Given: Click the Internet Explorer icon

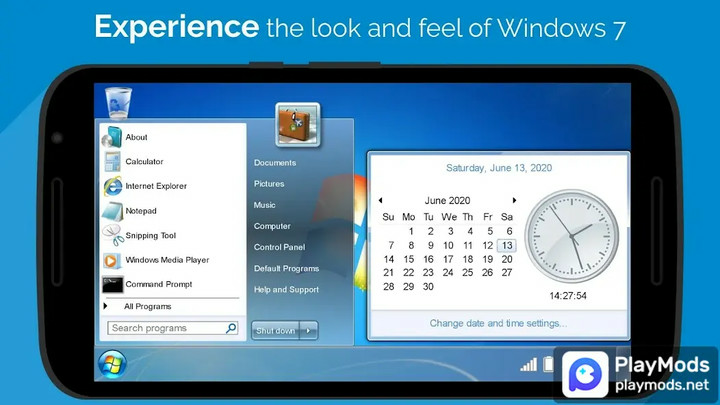Looking at the screenshot, I should coord(112,186).
